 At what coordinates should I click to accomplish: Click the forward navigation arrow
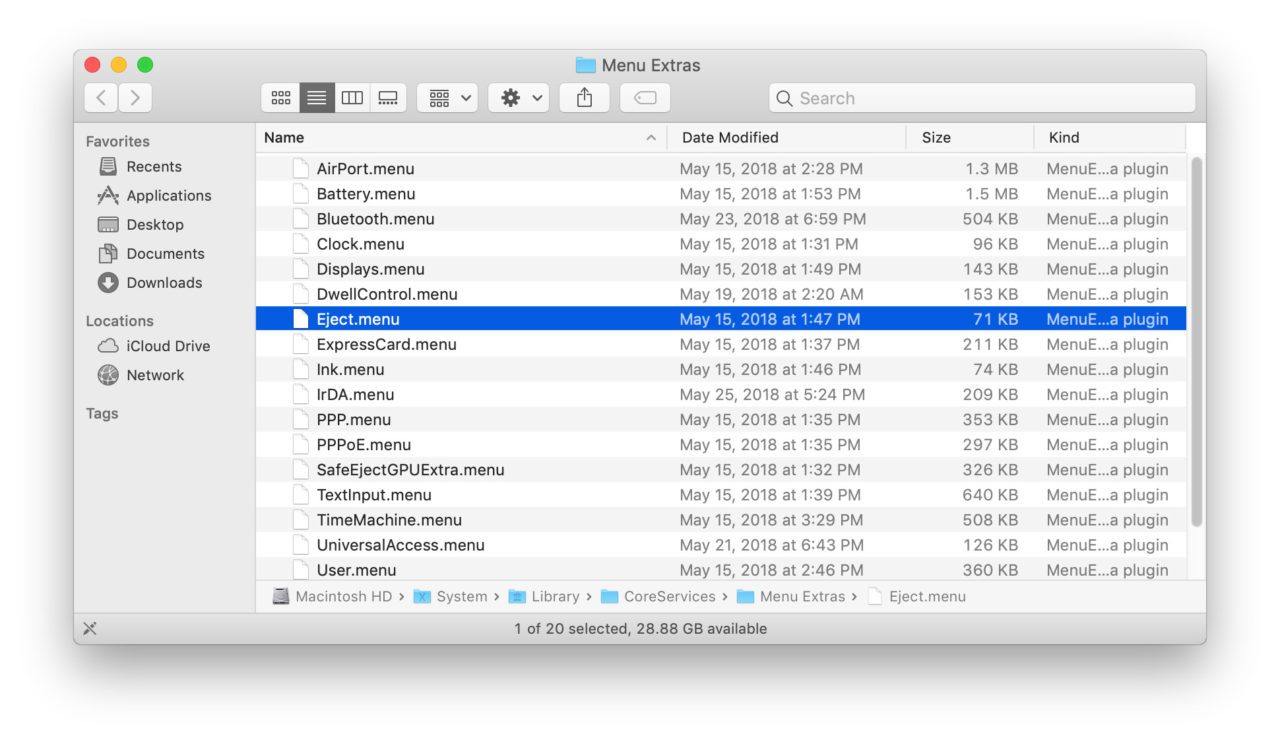tap(135, 97)
